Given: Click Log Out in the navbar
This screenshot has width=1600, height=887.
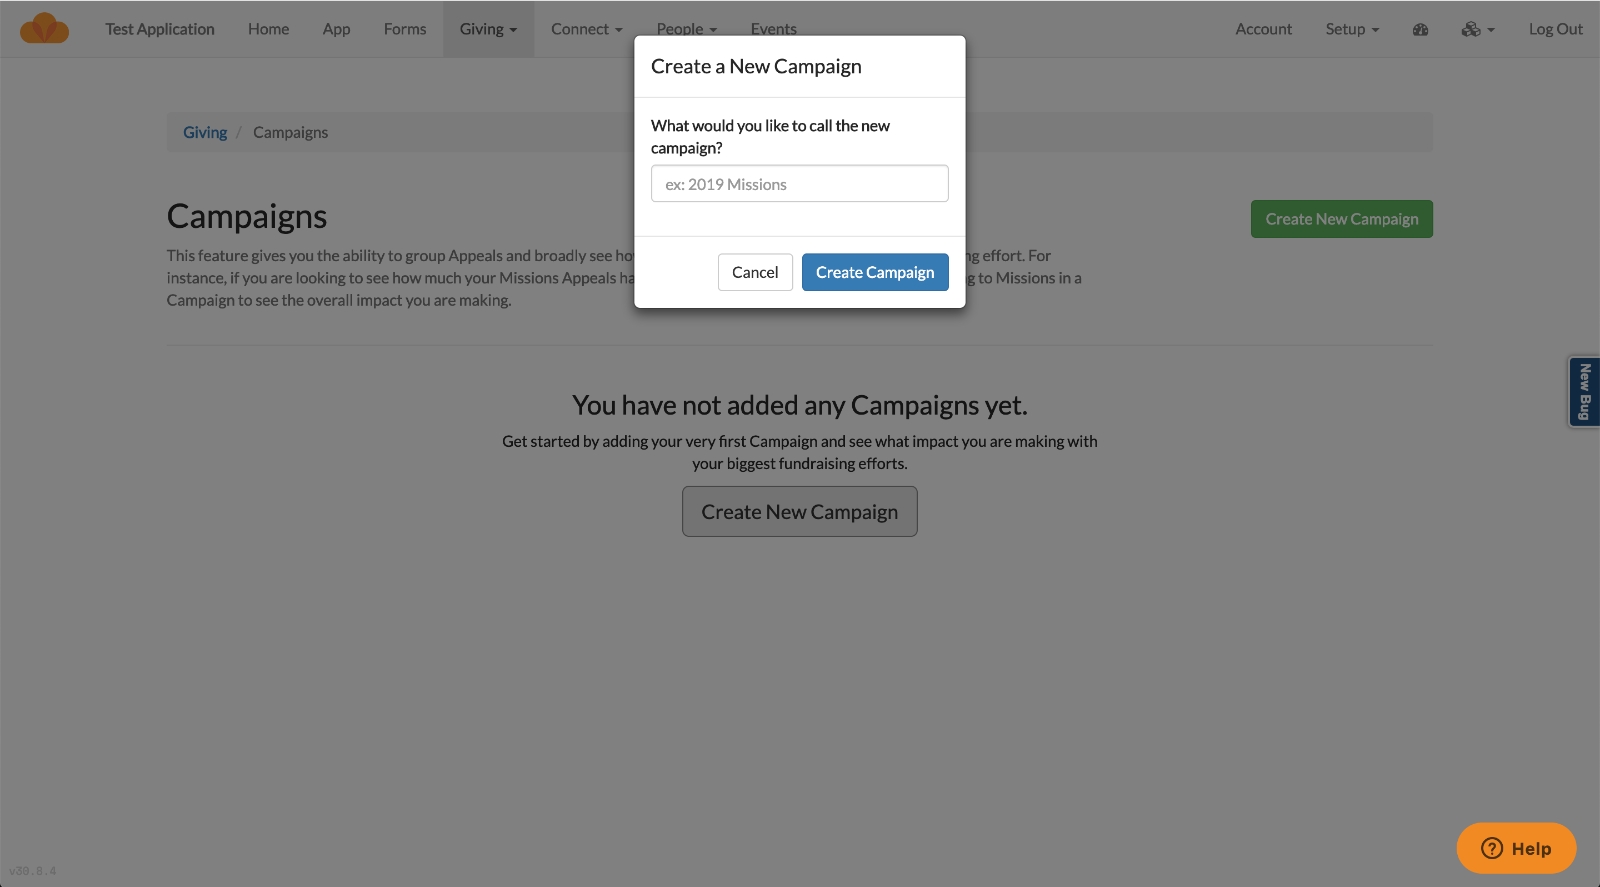Looking at the screenshot, I should 1555,28.
